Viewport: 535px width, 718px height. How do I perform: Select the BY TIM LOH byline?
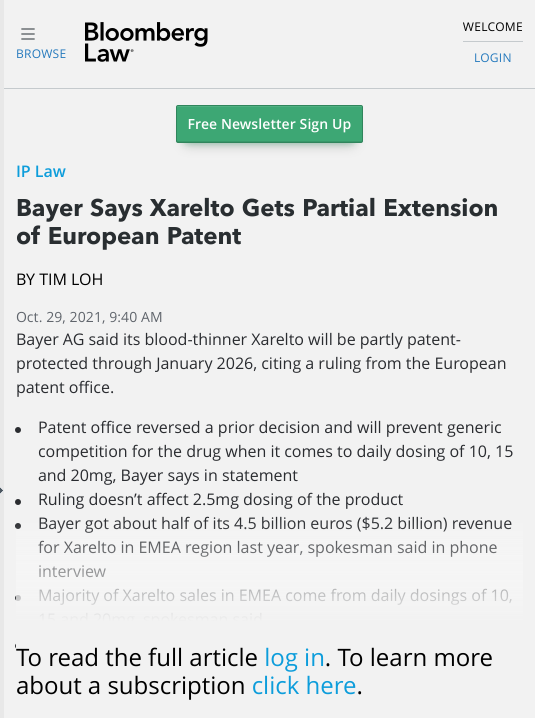[x=60, y=279]
